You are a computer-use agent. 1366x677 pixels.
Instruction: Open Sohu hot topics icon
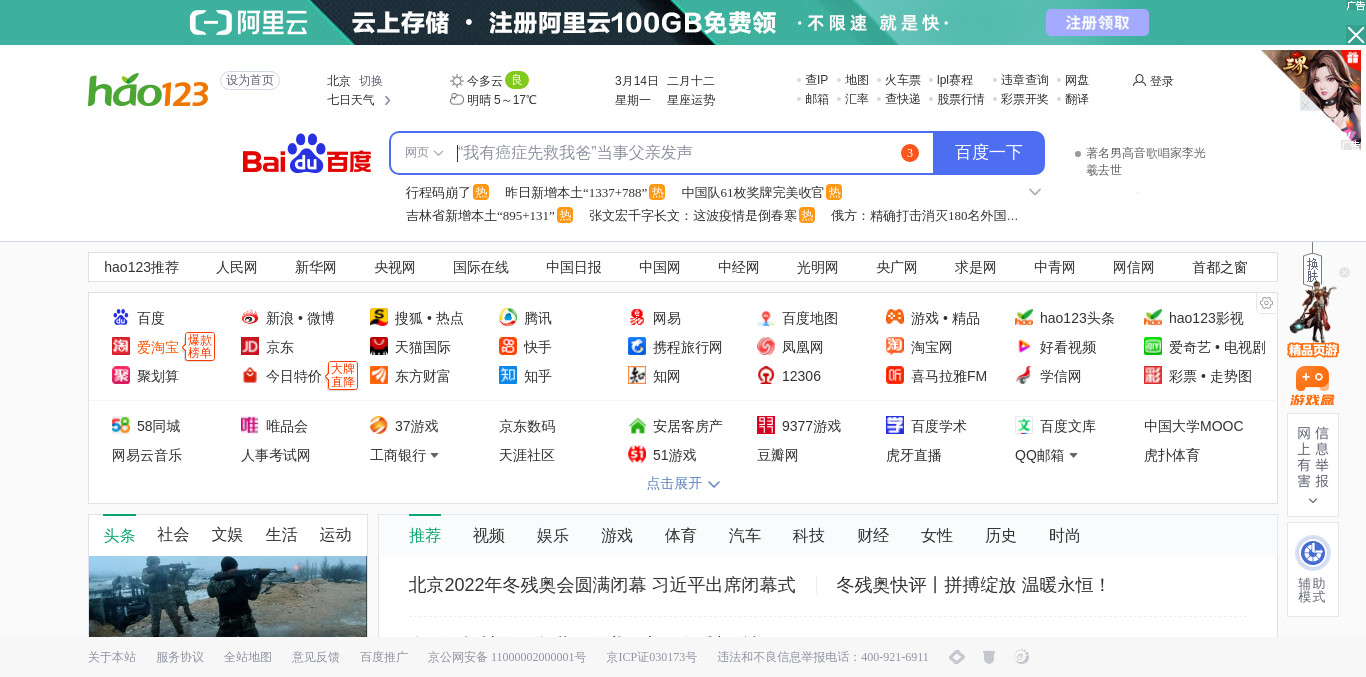(379, 318)
